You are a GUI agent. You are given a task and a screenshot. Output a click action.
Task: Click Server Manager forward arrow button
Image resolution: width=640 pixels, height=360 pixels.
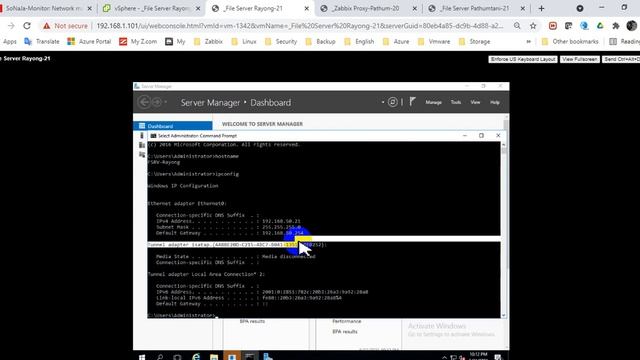click(x=157, y=102)
